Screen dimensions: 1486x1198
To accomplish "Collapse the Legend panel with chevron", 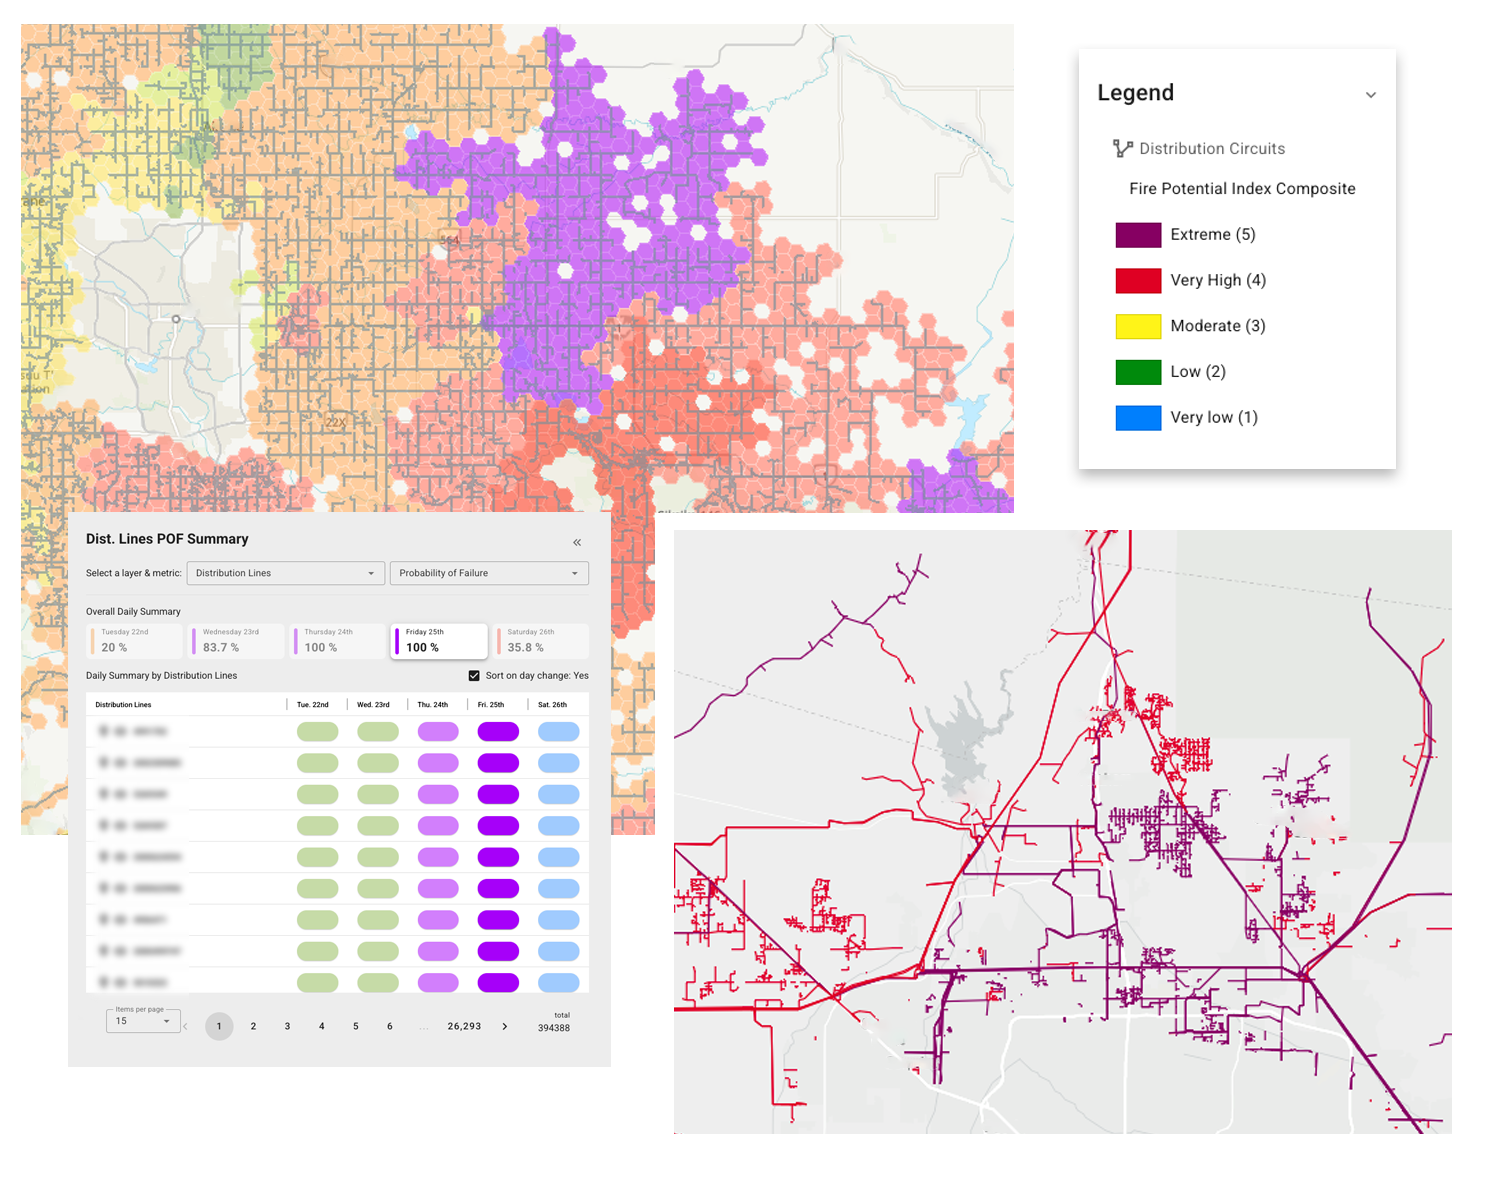I will (x=1370, y=95).
